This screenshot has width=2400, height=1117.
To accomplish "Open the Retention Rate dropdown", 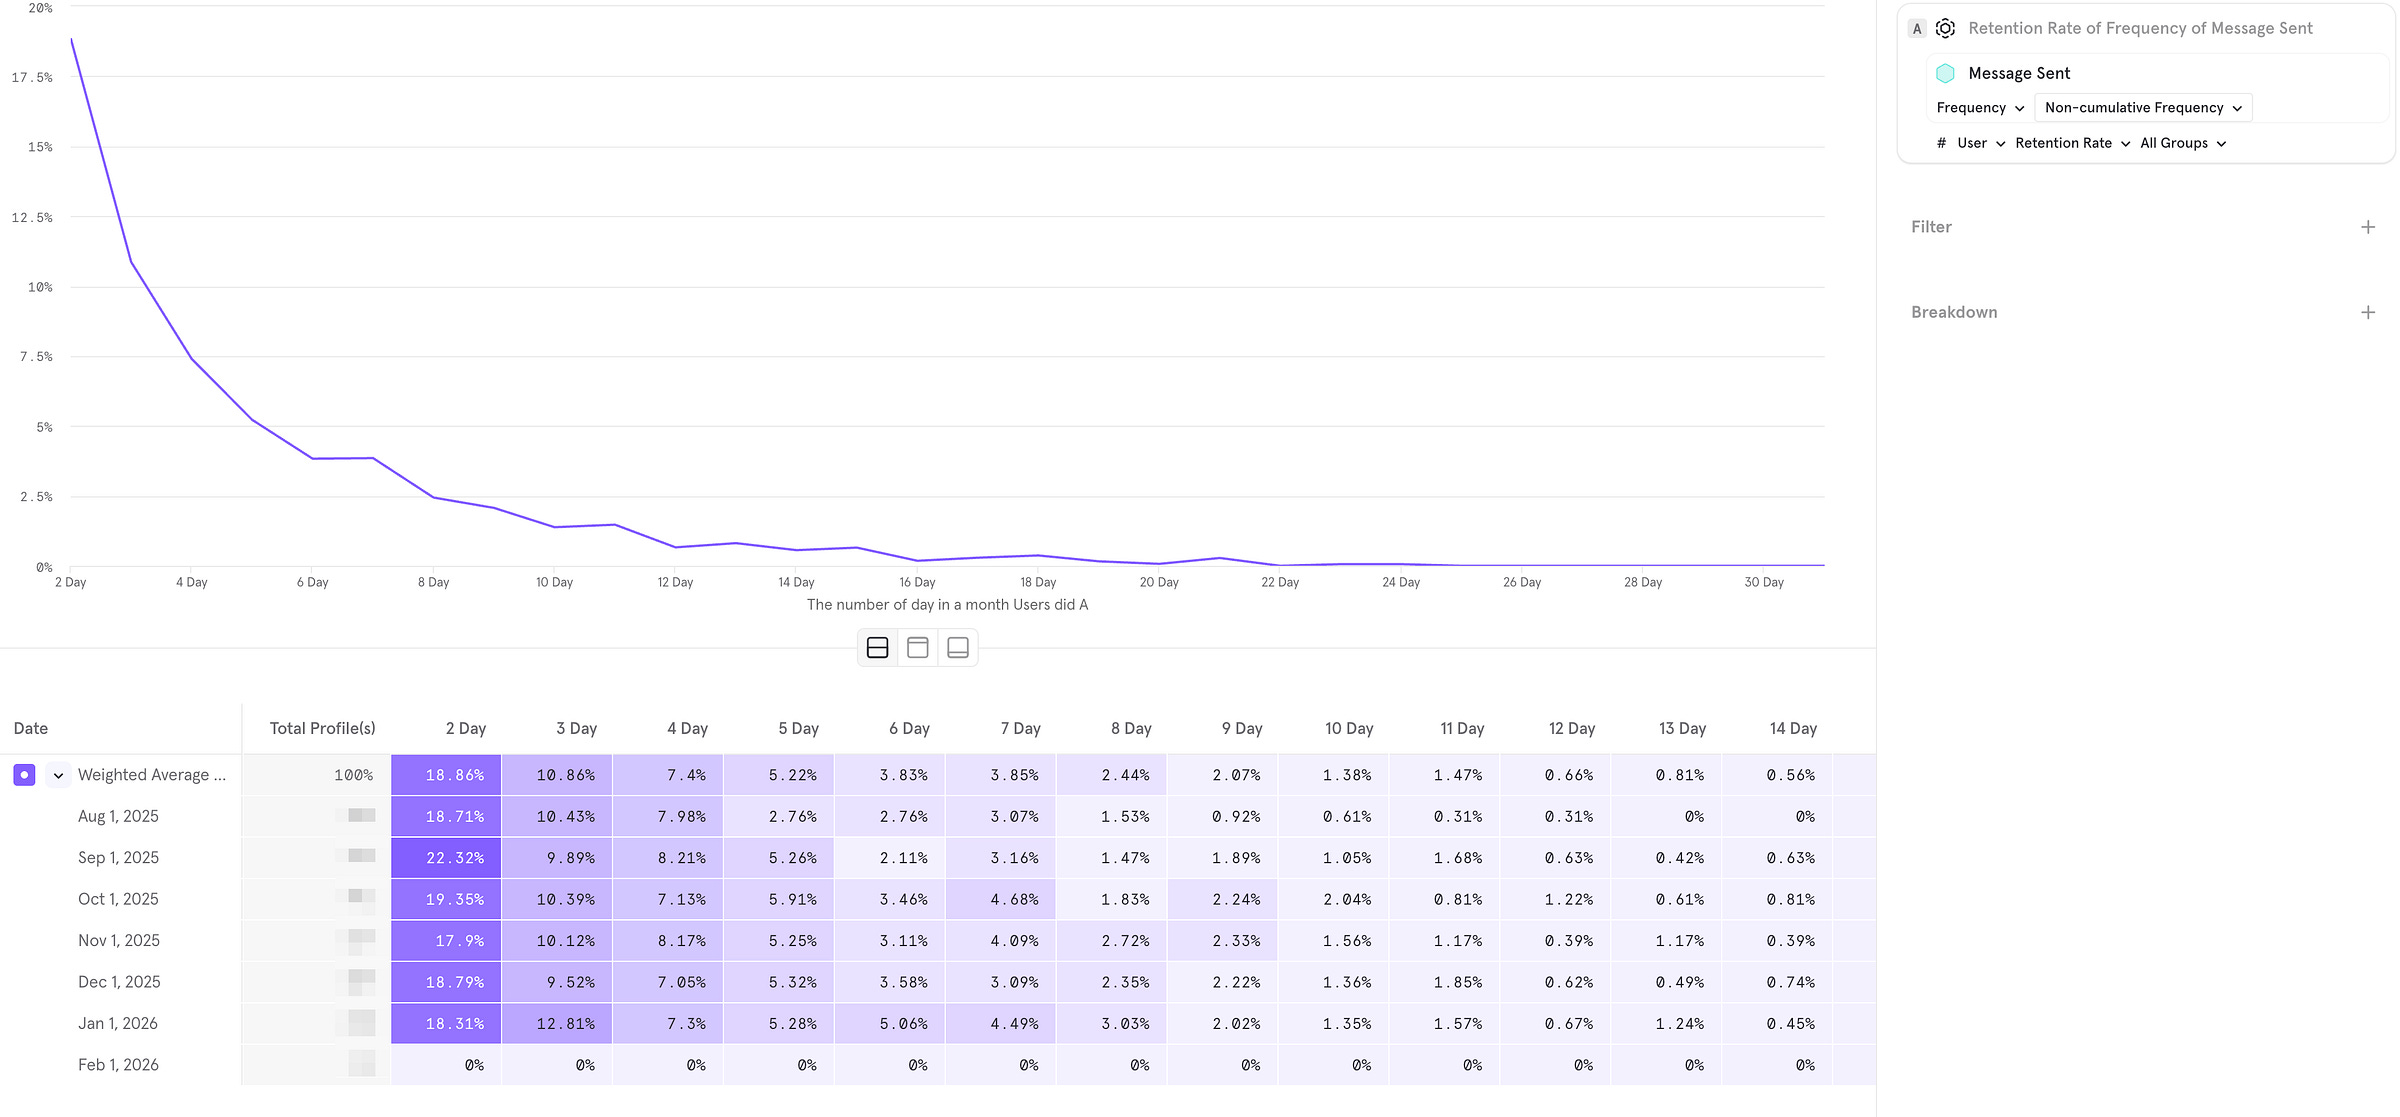I will [2072, 143].
